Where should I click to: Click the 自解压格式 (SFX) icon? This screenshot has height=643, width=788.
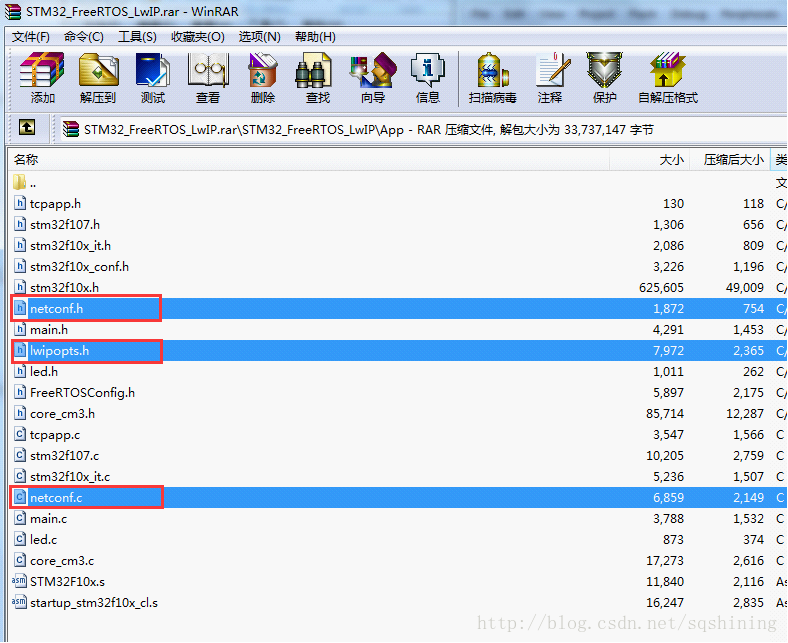pyautogui.click(x=668, y=78)
